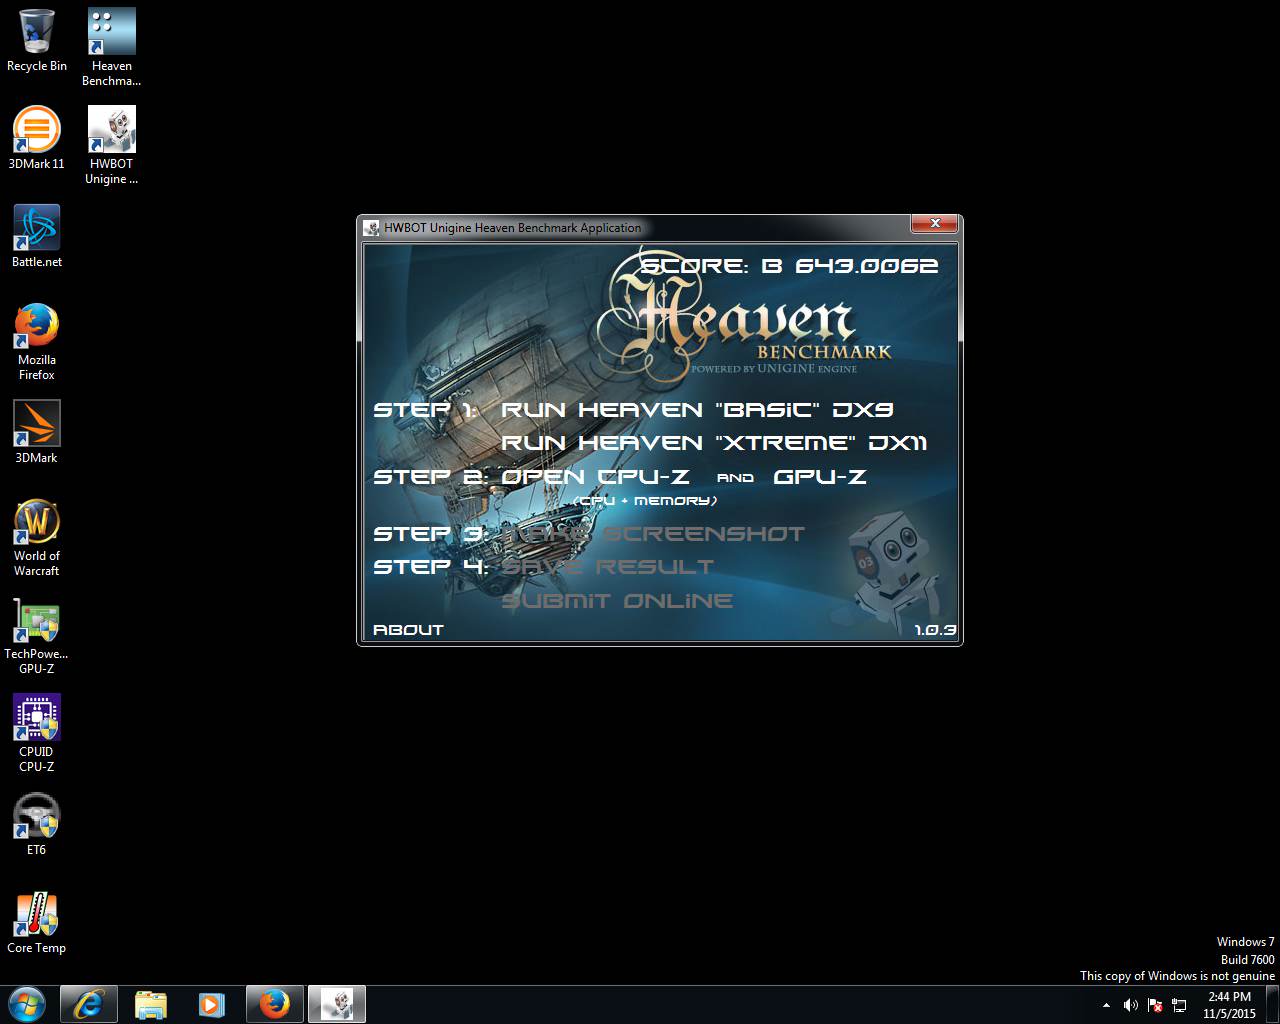Select HWBOT Heaven app in taskbar

(x=337, y=1004)
